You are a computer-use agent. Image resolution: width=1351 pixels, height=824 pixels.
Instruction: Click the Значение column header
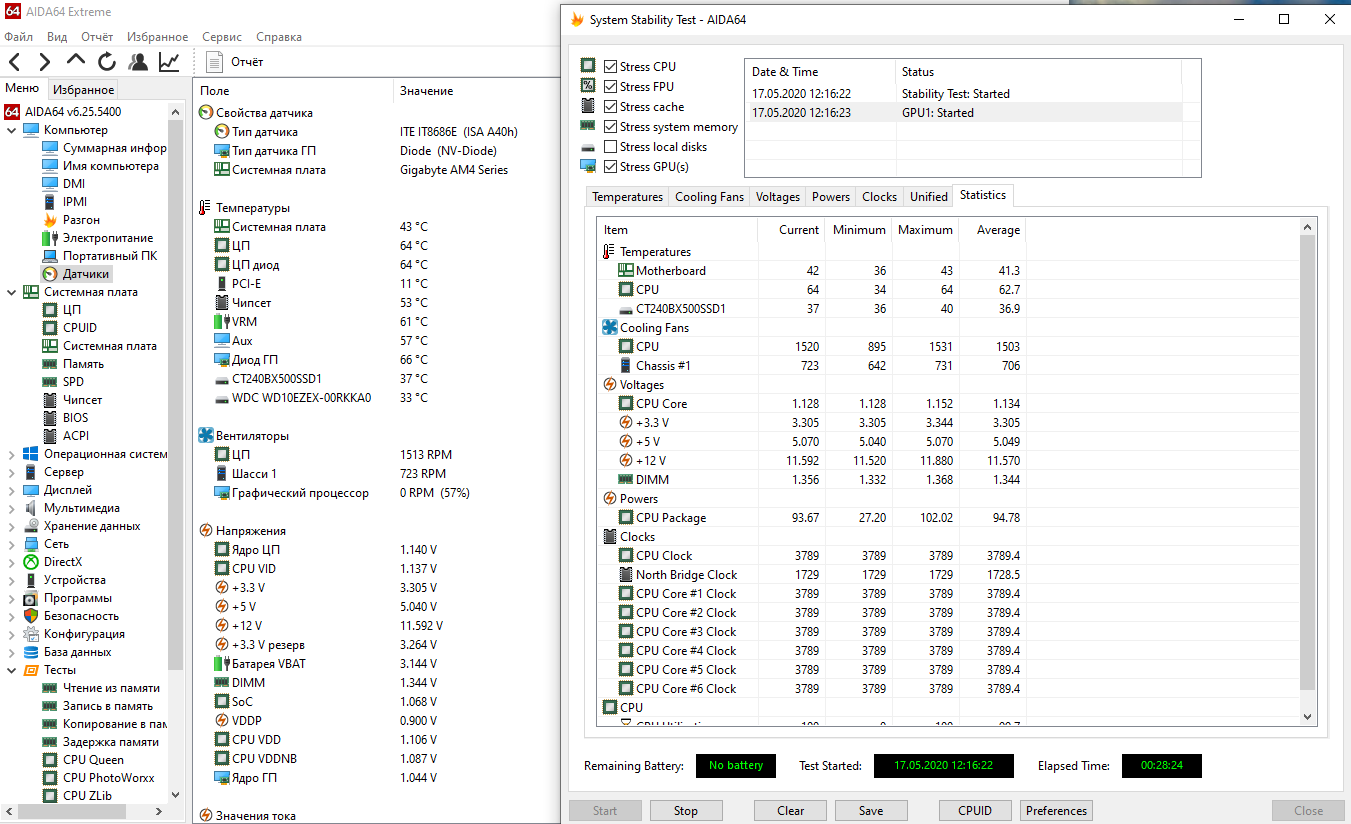tap(426, 91)
